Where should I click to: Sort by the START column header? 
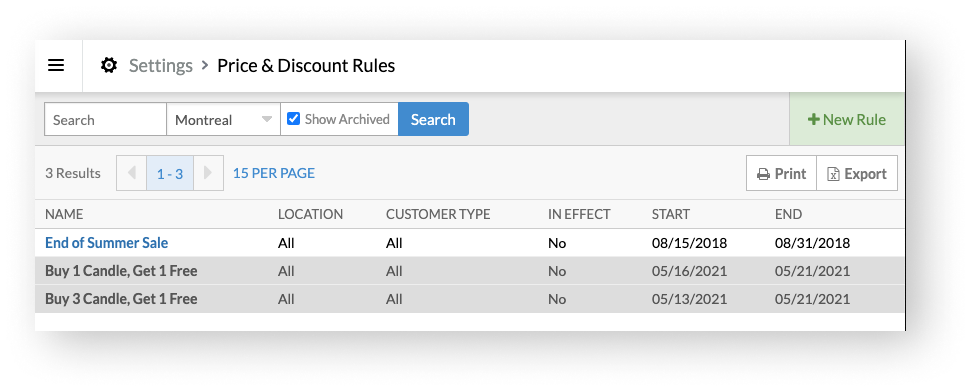click(671, 214)
